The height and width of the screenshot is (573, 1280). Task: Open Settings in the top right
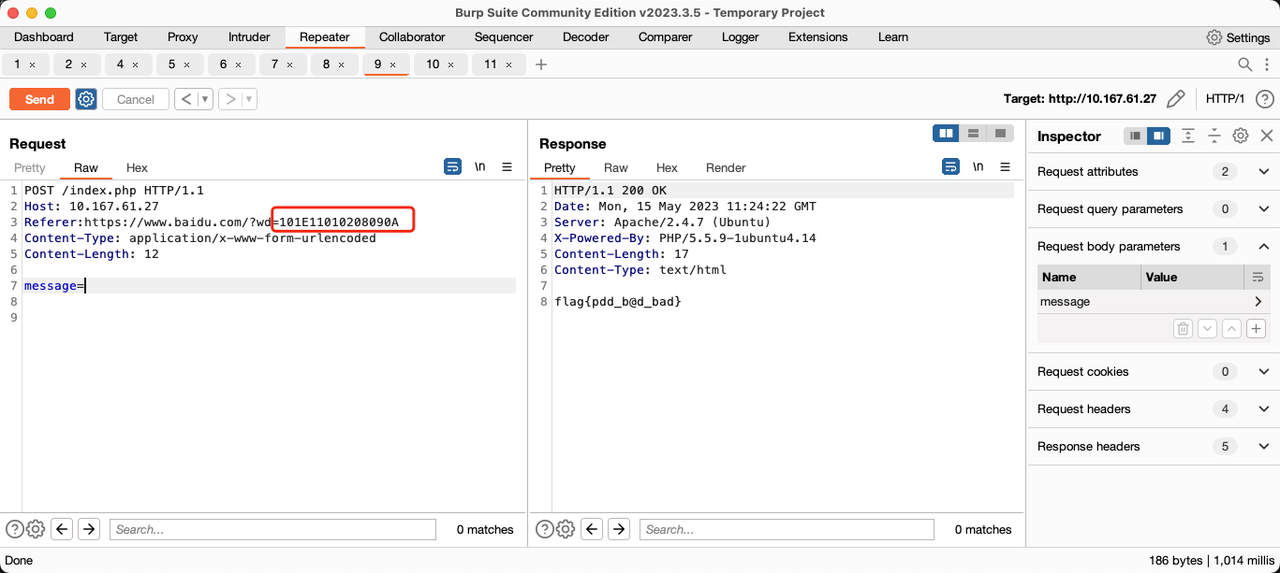1238,37
